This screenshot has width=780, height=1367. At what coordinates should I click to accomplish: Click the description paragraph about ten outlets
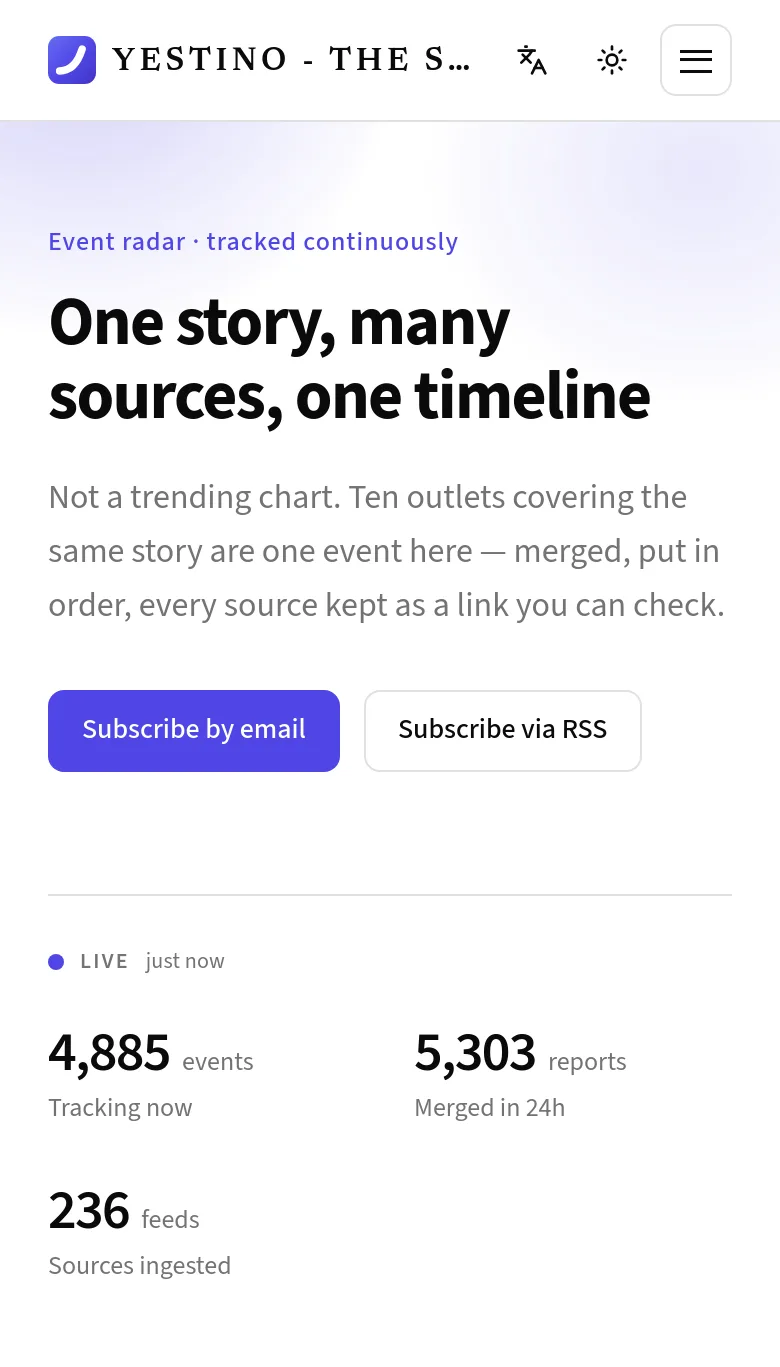pos(387,551)
